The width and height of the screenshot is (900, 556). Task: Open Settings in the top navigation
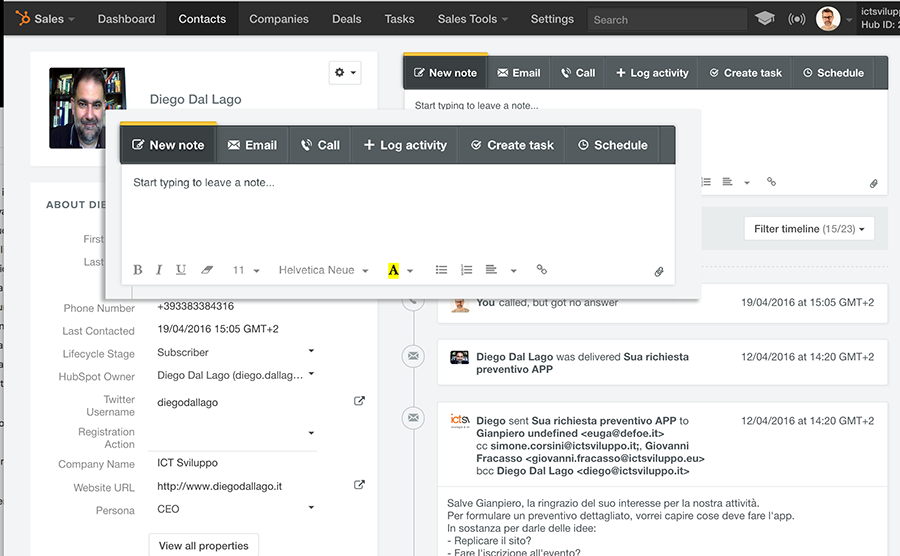click(x=552, y=19)
